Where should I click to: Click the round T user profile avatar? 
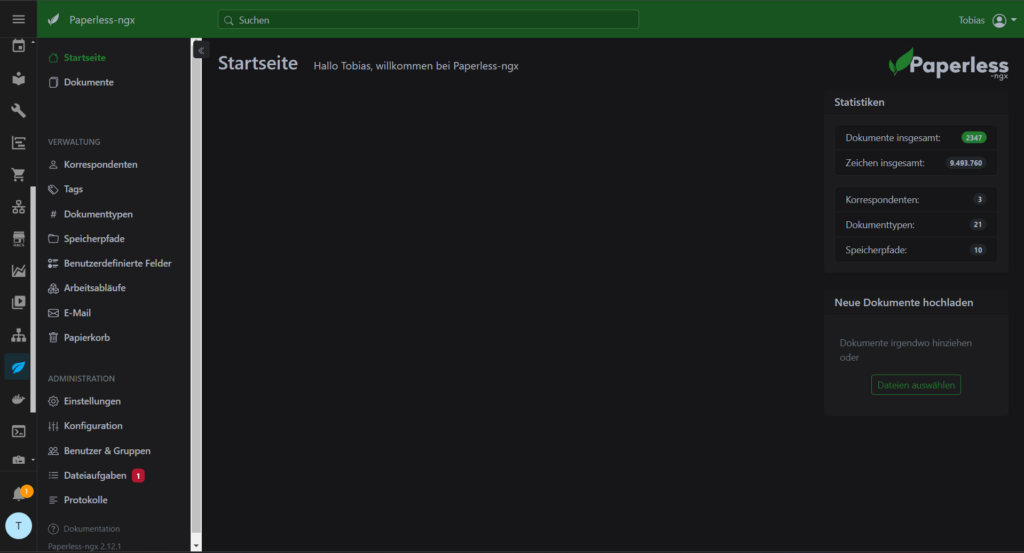tap(18, 526)
